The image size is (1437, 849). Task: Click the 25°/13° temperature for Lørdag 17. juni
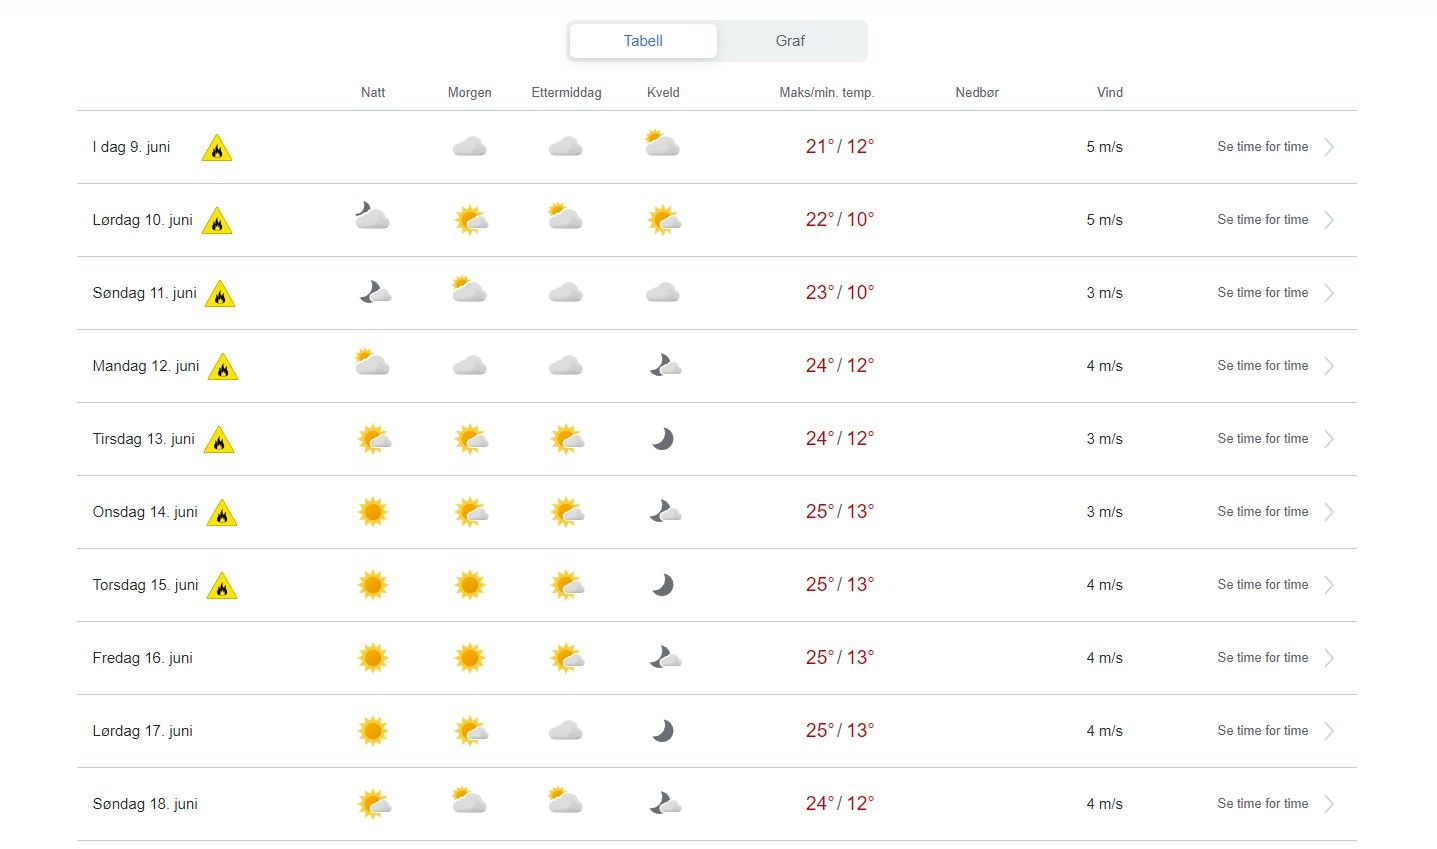point(839,731)
